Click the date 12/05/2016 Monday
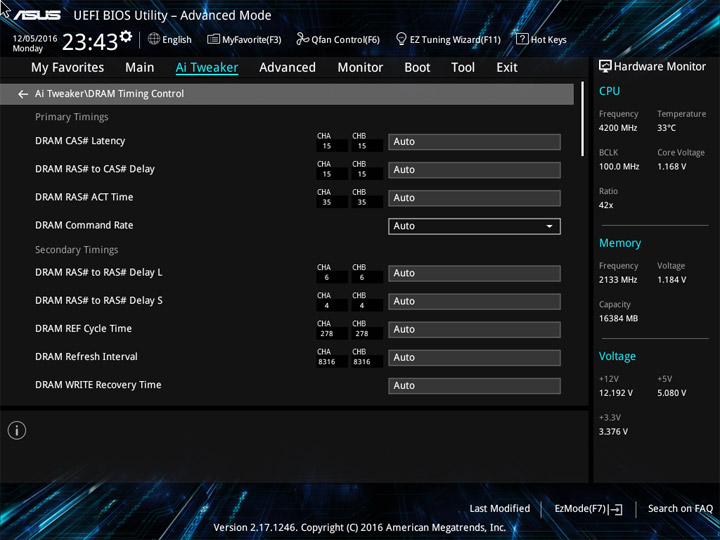Viewport: 720px width, 540px height. coord(35,44)
